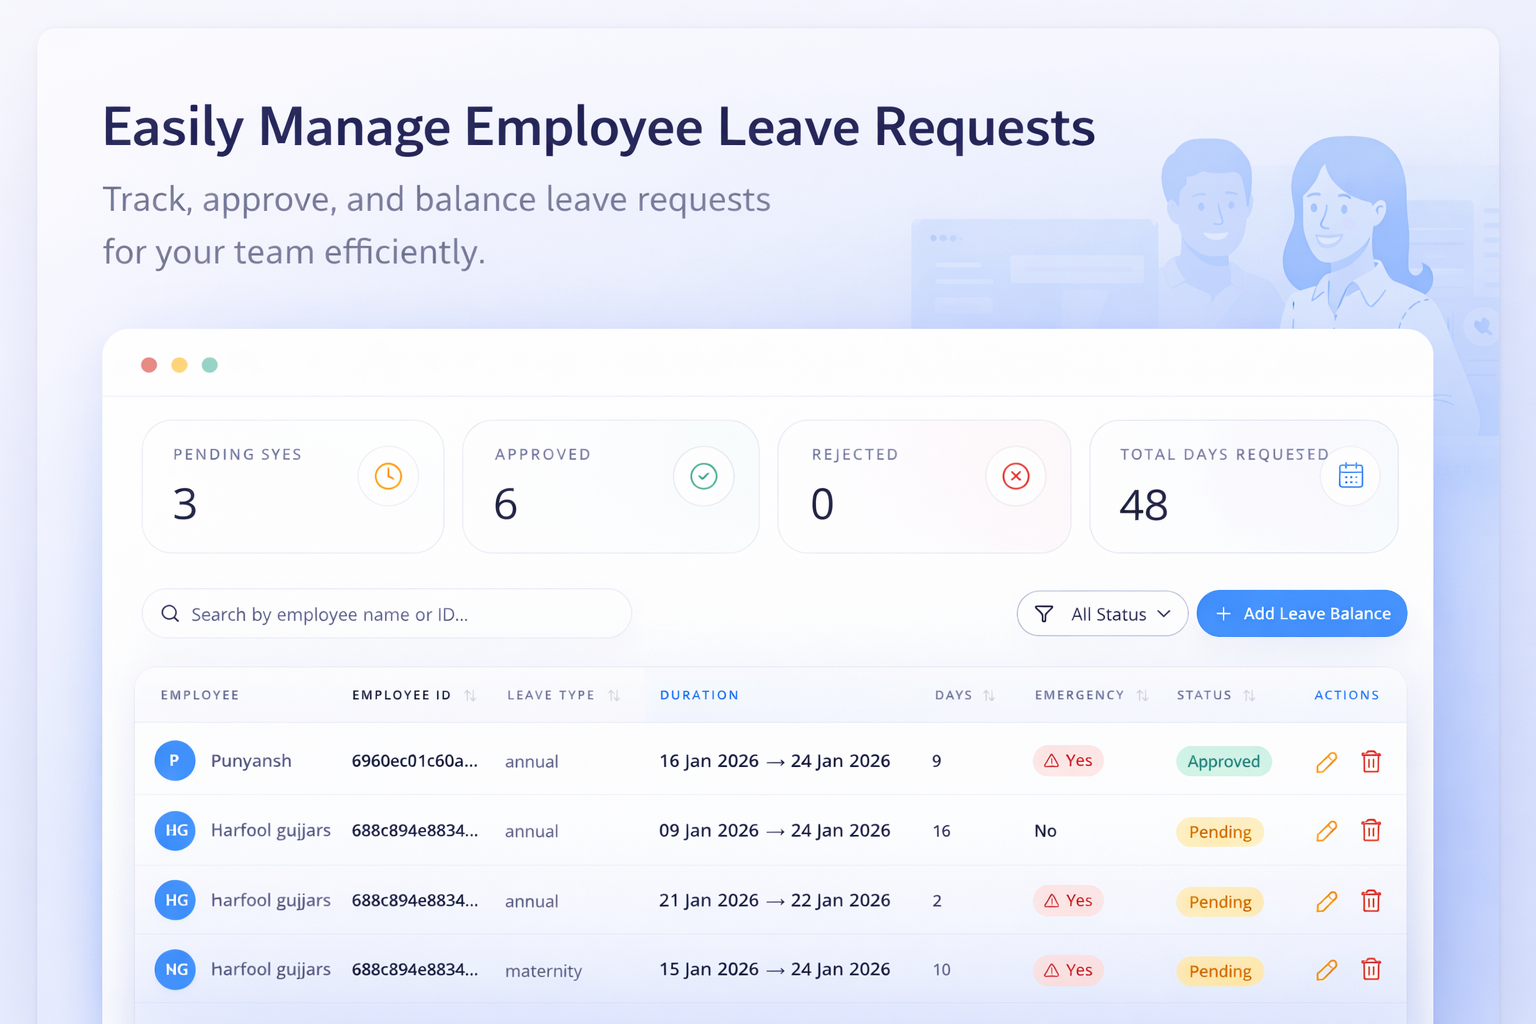Screen dimensions: 1536x1024
Task: Delete Punyansh's leave request with trash icon
Action: pos(1371,762)
